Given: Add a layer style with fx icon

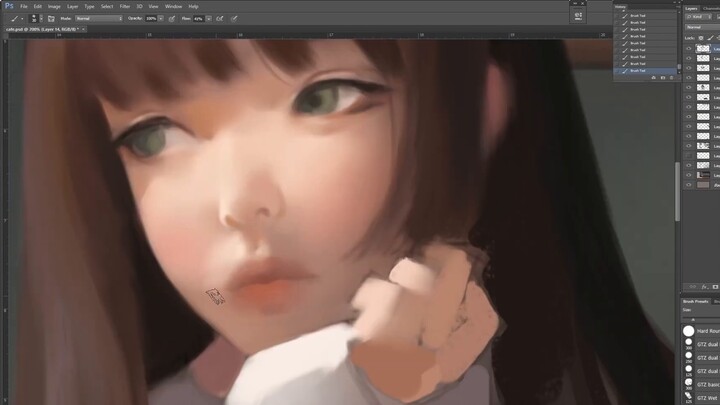Looking at the screenshot, I should click(x=704, y=287).
